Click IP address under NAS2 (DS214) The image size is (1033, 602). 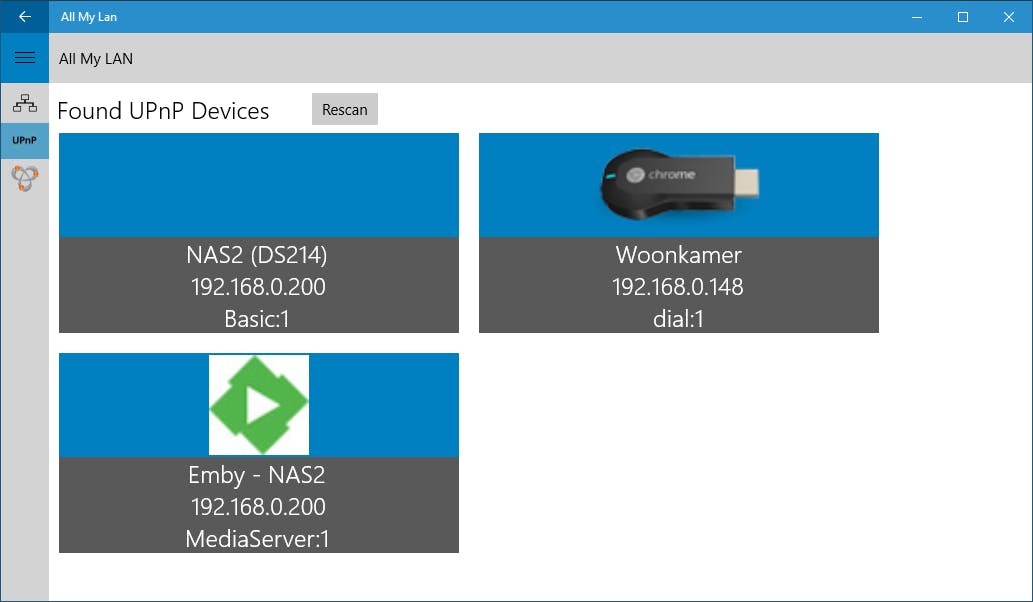(258, 288)
